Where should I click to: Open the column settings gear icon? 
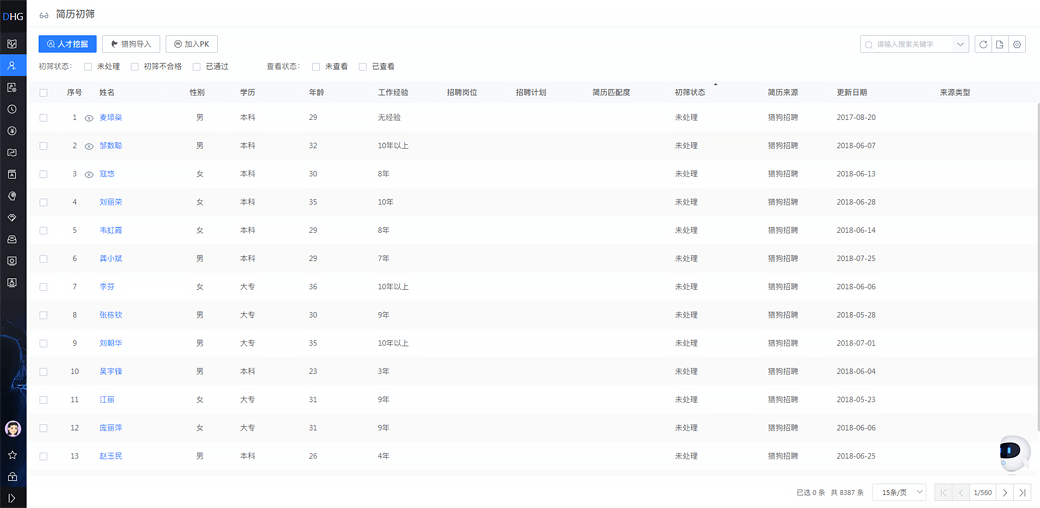tap(1017, 44)
